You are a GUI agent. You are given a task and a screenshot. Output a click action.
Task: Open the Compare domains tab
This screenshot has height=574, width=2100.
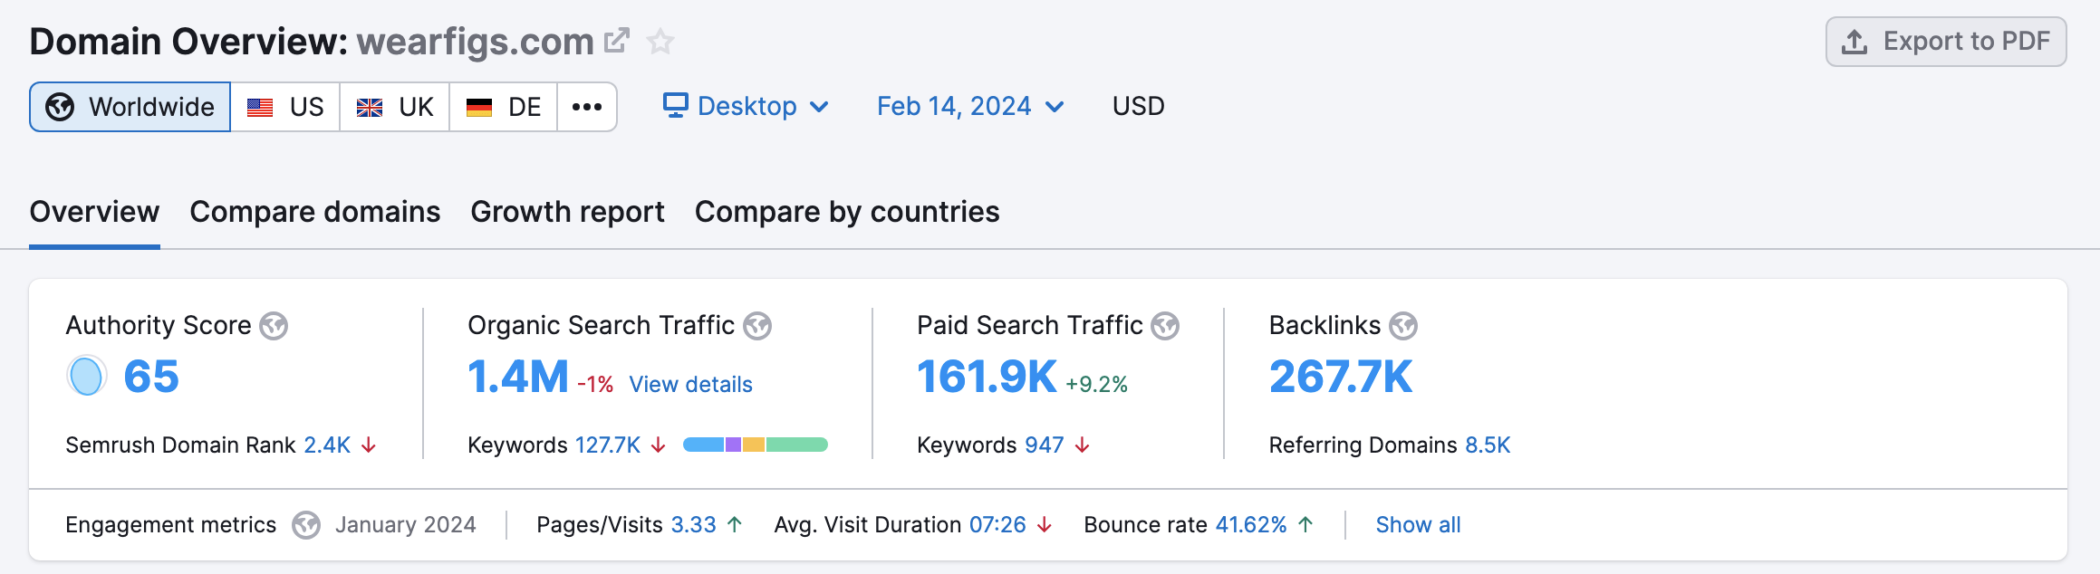click(315, 212)
